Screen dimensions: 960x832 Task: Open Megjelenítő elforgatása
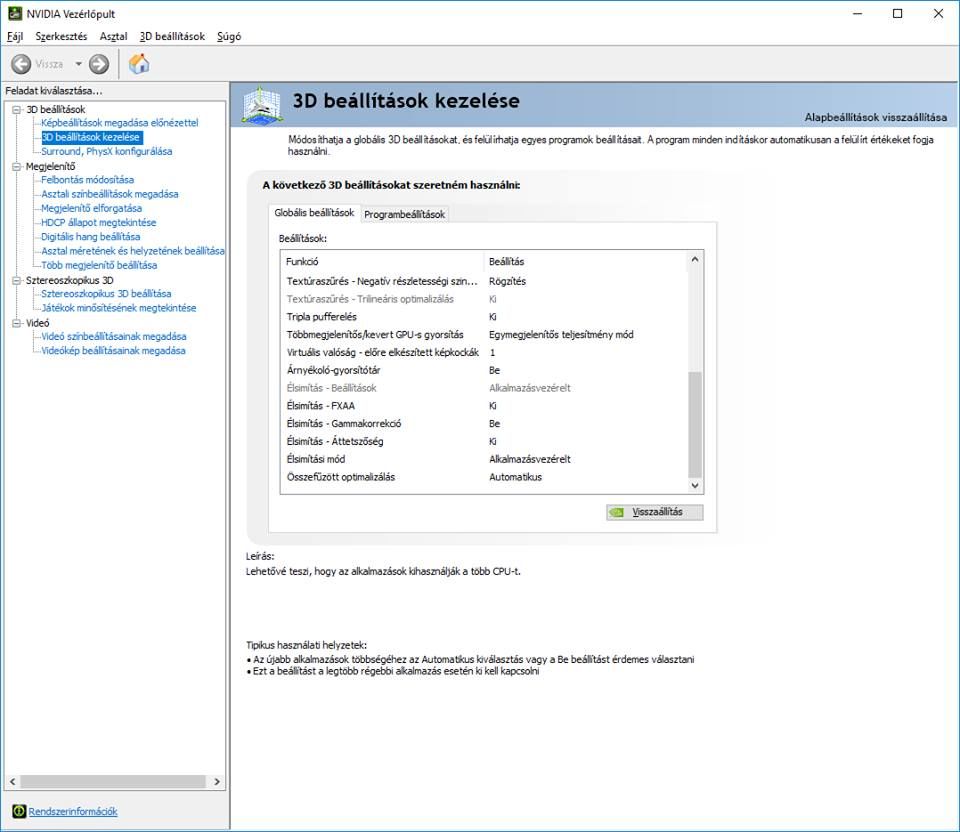pyautogui.click(x=91, y=208)
